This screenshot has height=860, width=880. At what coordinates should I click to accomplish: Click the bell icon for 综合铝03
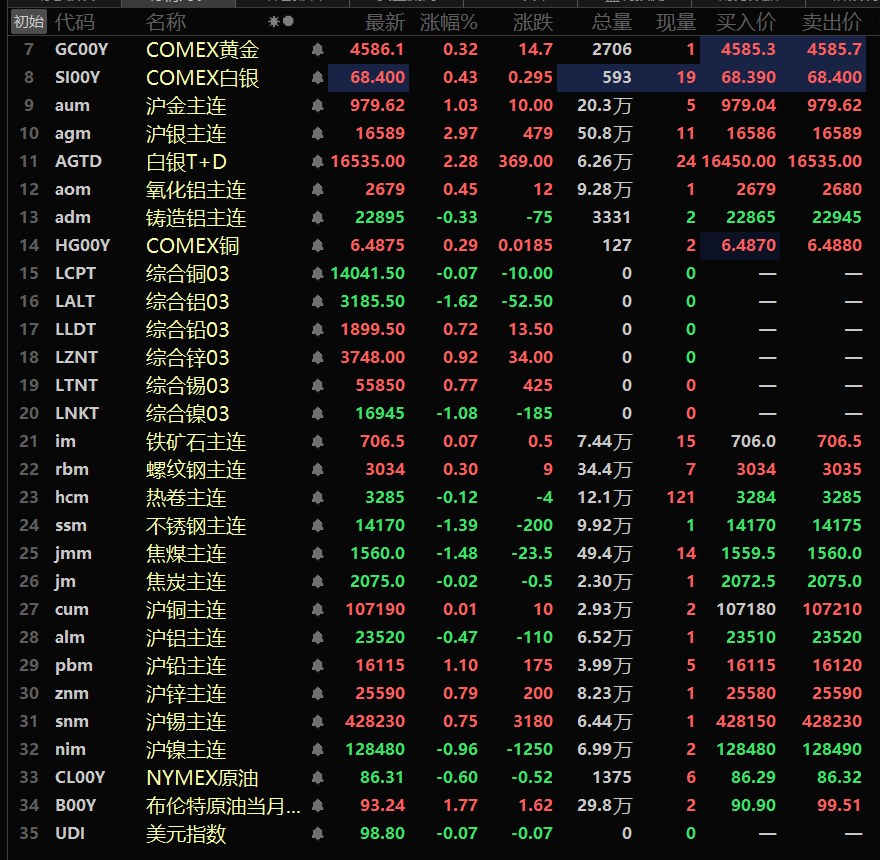[318, 302]
